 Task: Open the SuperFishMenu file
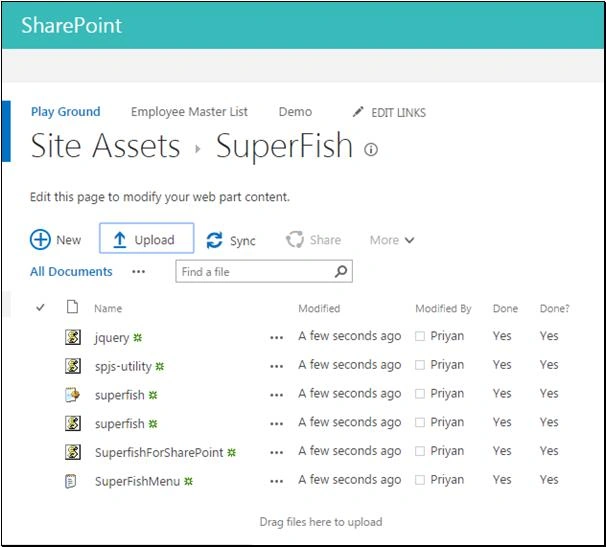coord(138,481)
